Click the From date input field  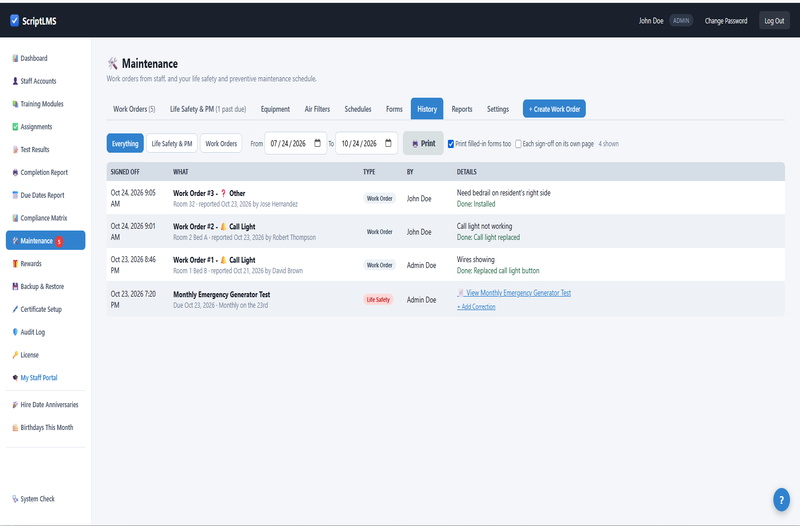pos(295,143)
